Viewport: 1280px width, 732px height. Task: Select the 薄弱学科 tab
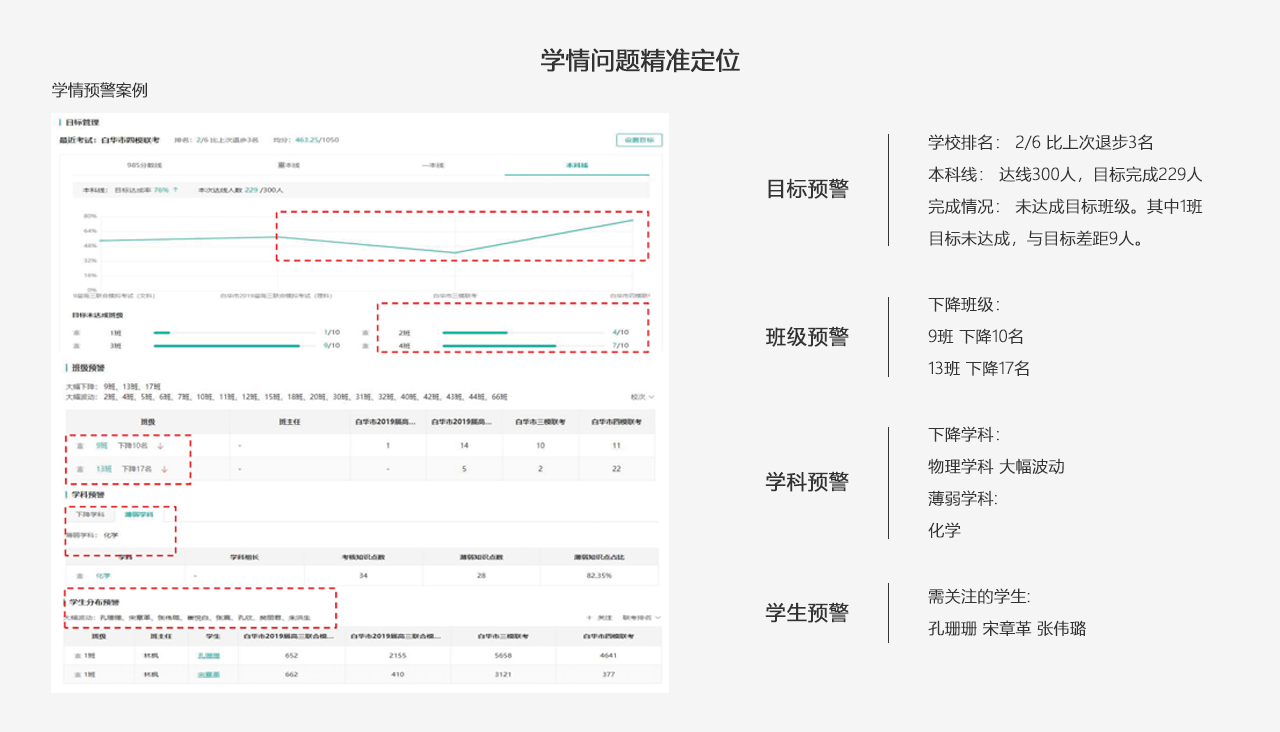[x=139, y=515]
